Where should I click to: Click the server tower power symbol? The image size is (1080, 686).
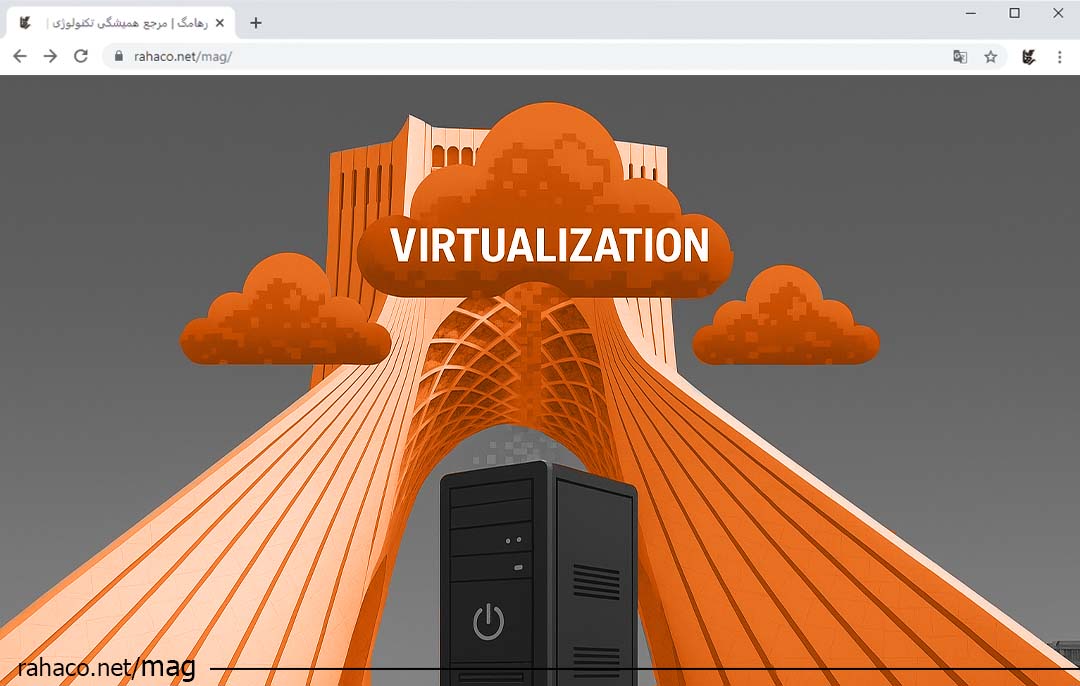[488, 621]
